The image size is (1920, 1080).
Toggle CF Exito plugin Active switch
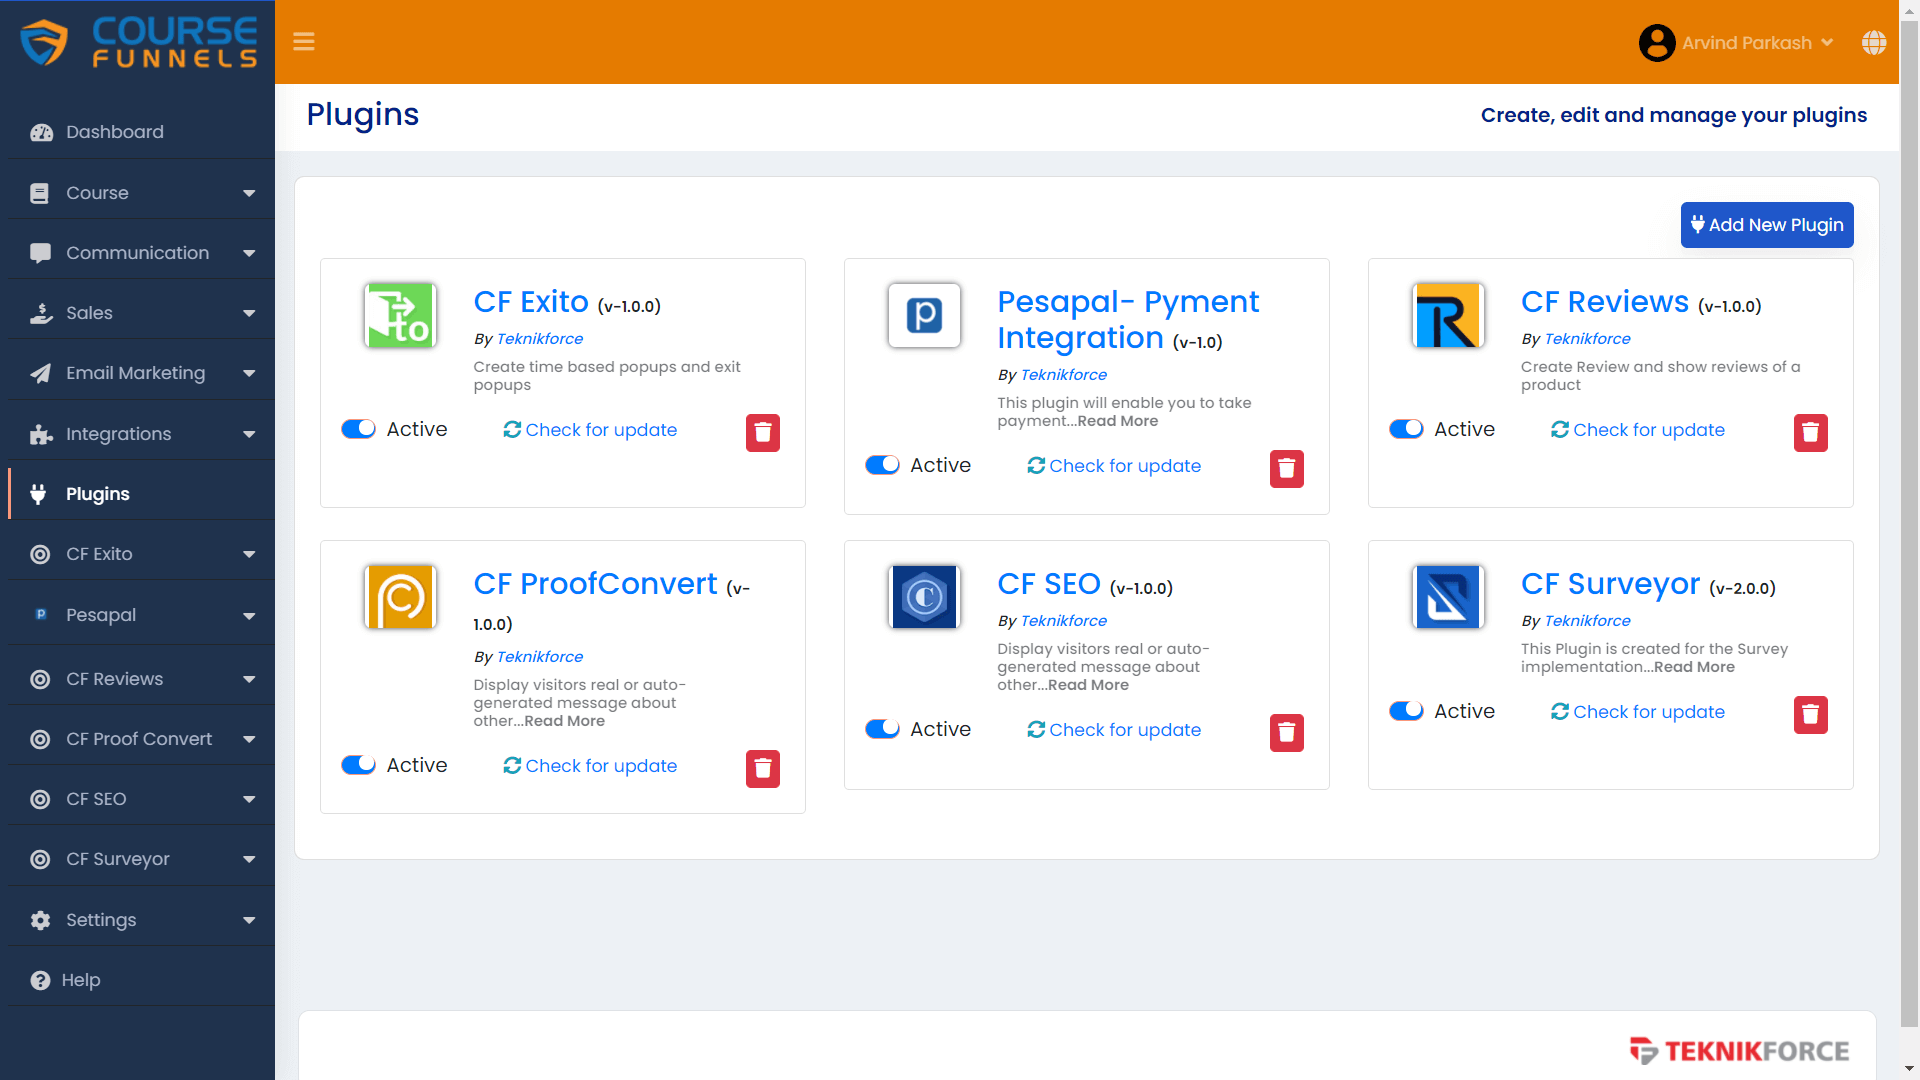[359, 429]
